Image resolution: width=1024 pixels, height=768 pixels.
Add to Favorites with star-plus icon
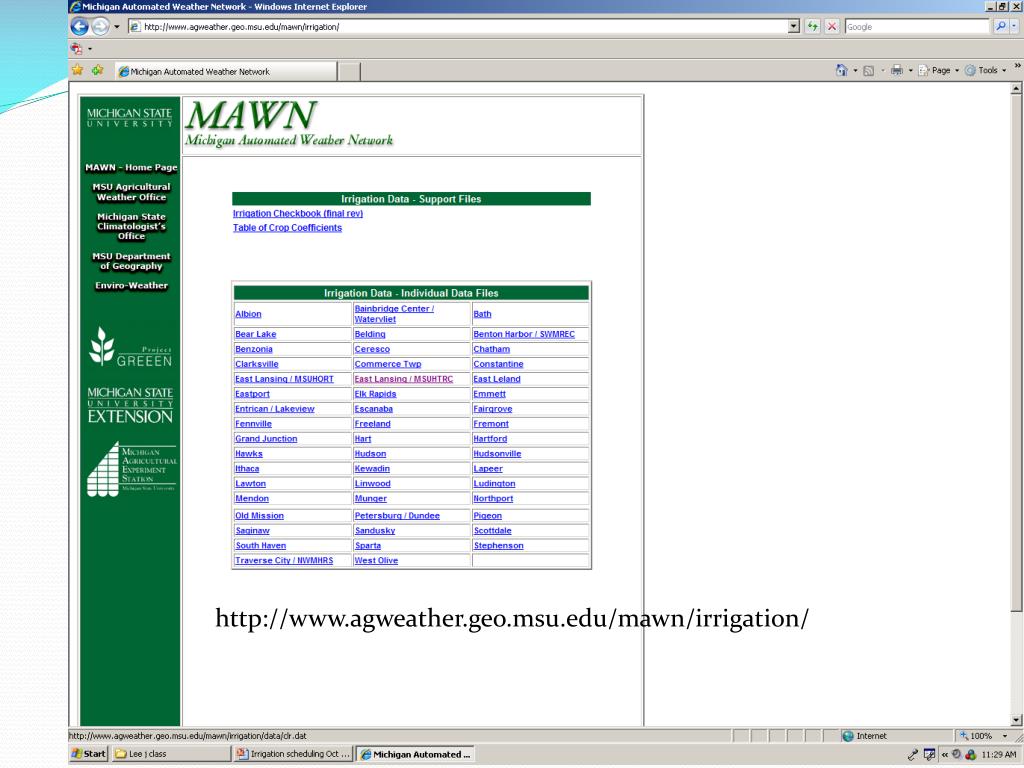click(x=97, y=70)
